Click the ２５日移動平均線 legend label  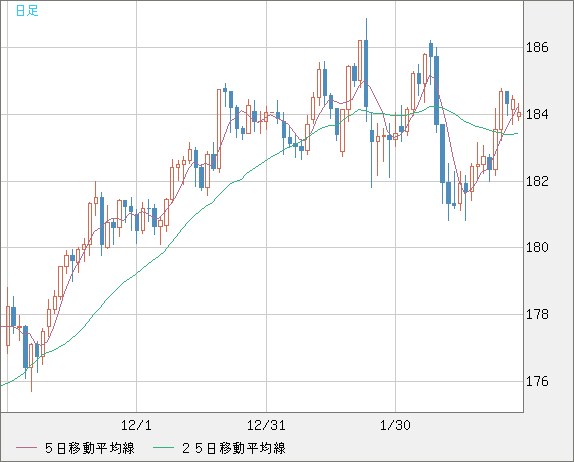click(233, 448)
